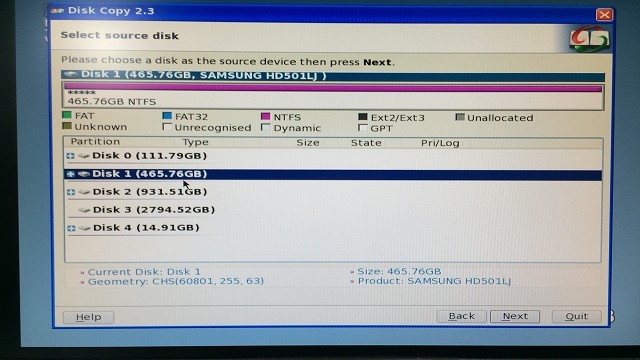Select the Disk 1 (465.76GB) row
The width and height of the screenshot is (640, 360).
333,174
